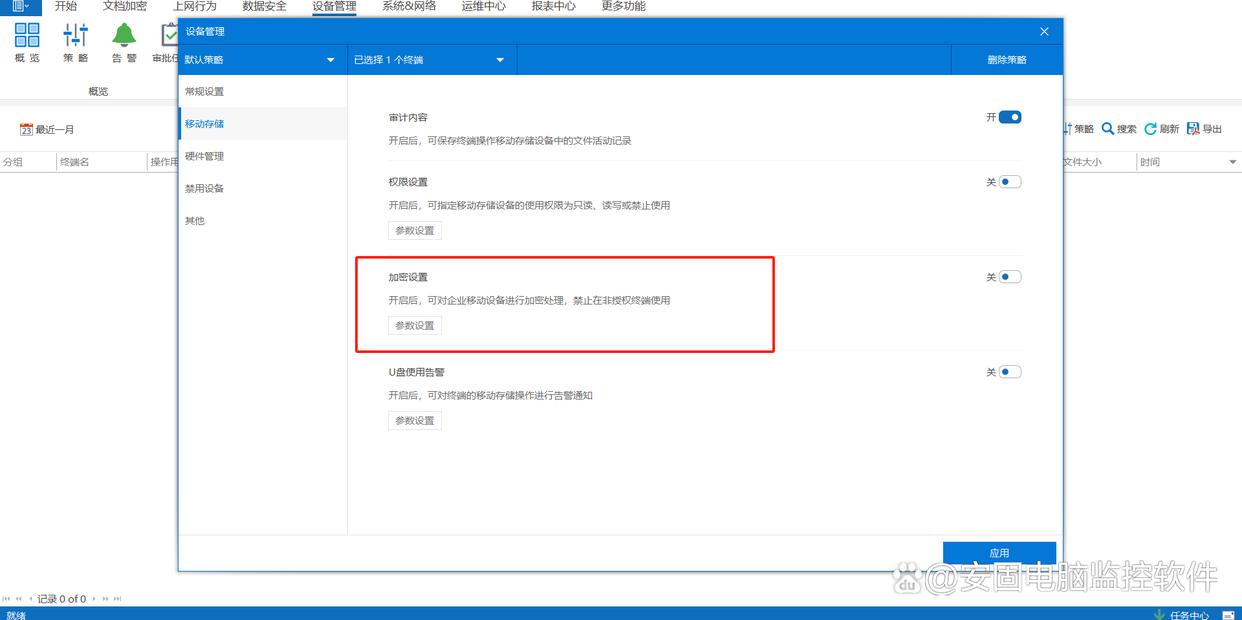1242x620 pixels.
Task: Click 参数设置 under 加密设置
Action: click(414, 325)
